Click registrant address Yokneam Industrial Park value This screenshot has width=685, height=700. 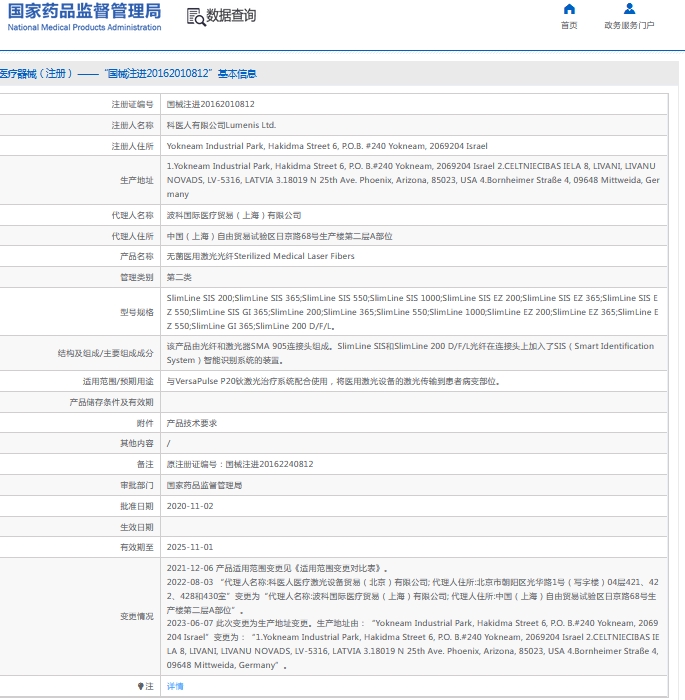click(x=327, y=146)
